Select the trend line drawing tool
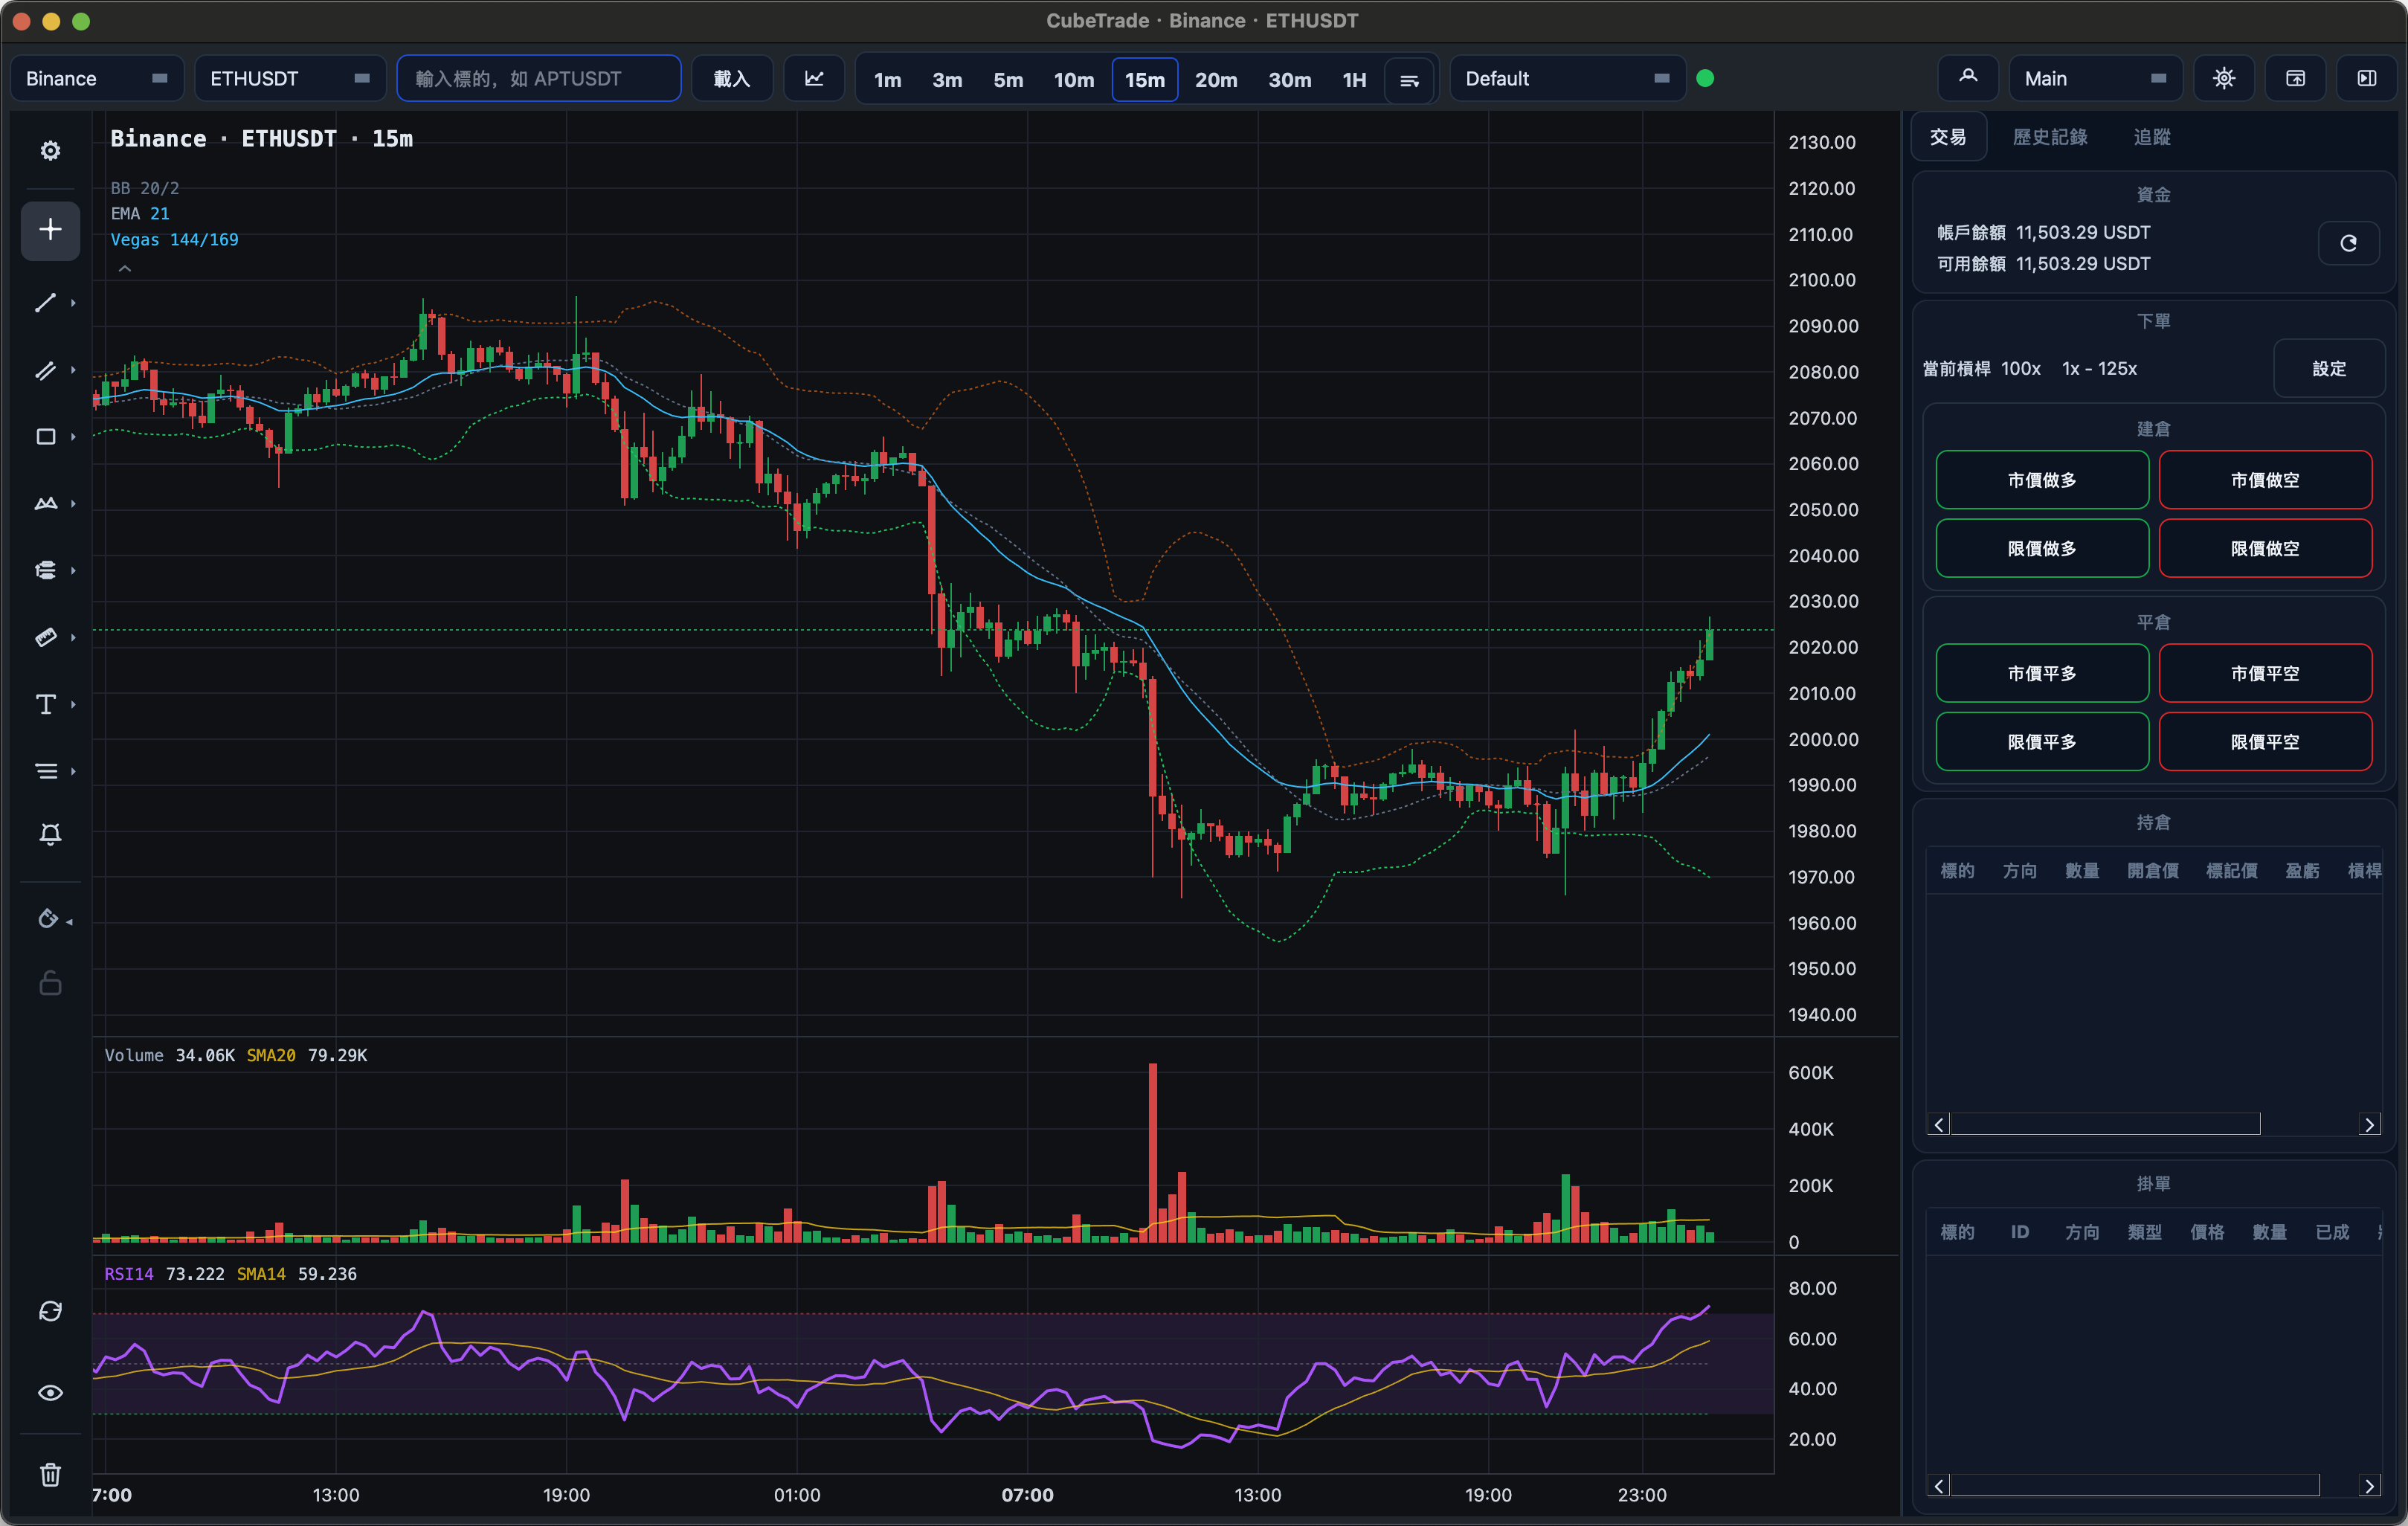Viewport: 2408px width, 1526px height. (46, 303)
